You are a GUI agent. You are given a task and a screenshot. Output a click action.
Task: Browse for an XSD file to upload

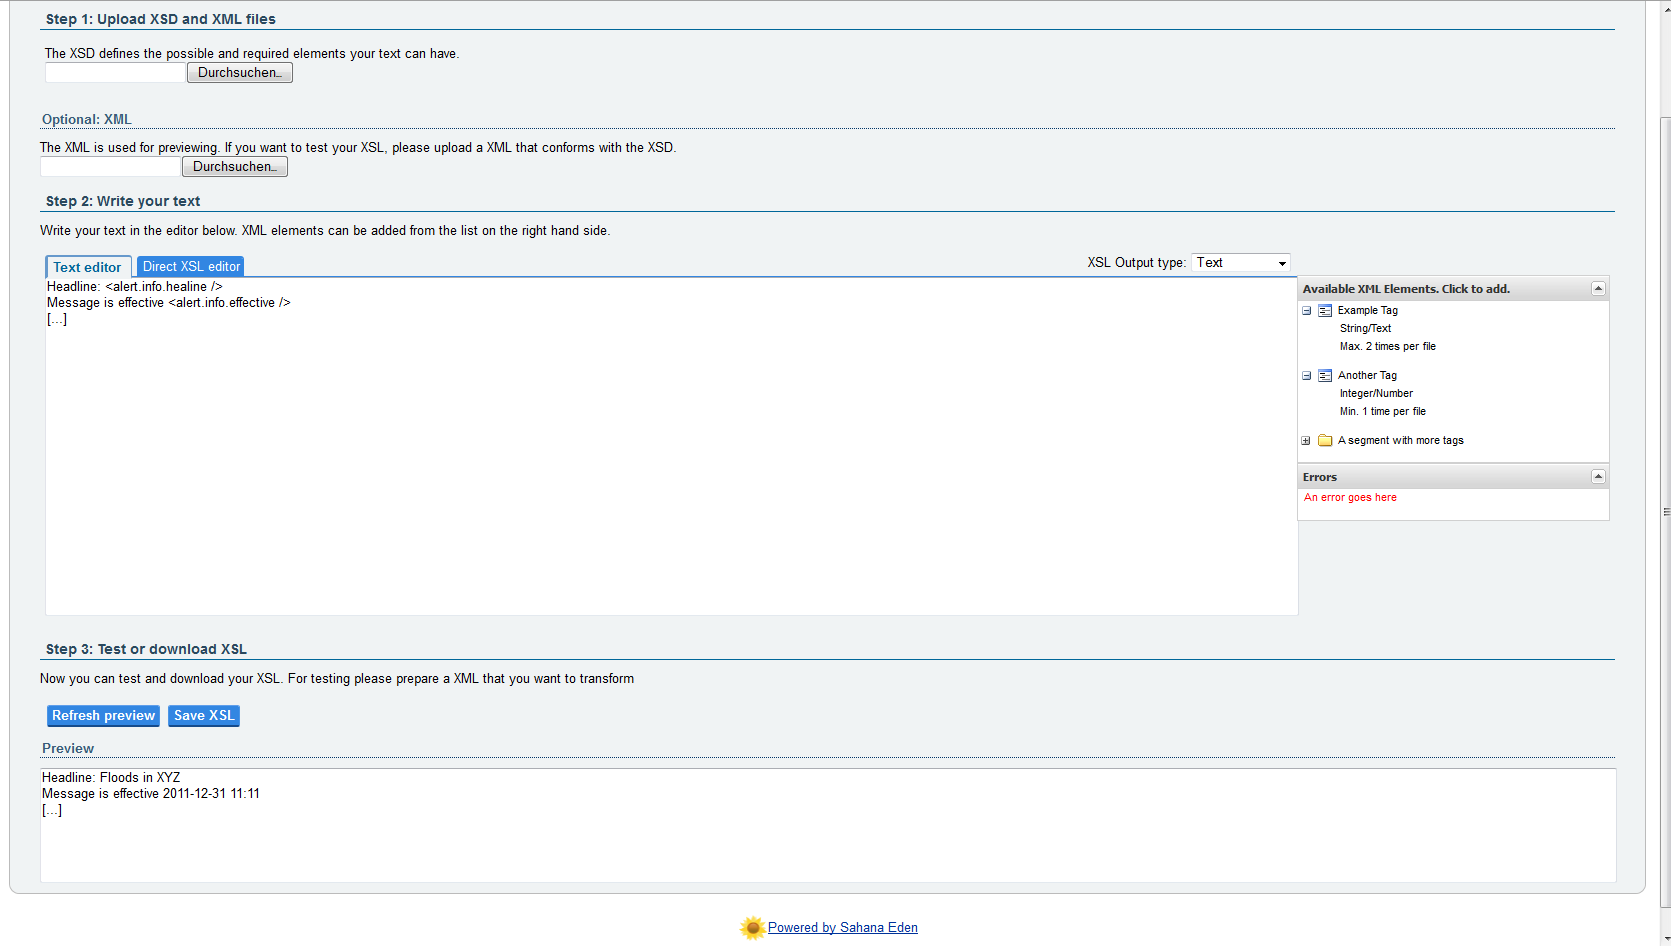[239, 73]
